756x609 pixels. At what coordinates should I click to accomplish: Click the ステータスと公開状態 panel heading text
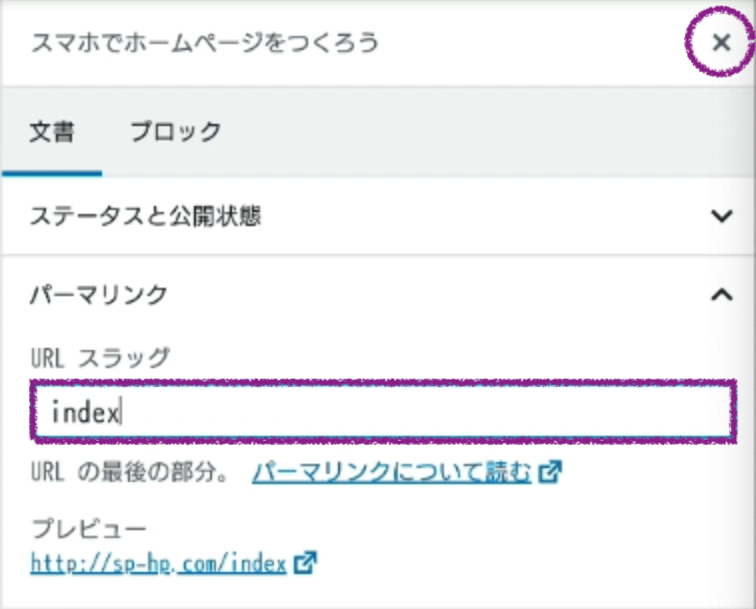146,216
